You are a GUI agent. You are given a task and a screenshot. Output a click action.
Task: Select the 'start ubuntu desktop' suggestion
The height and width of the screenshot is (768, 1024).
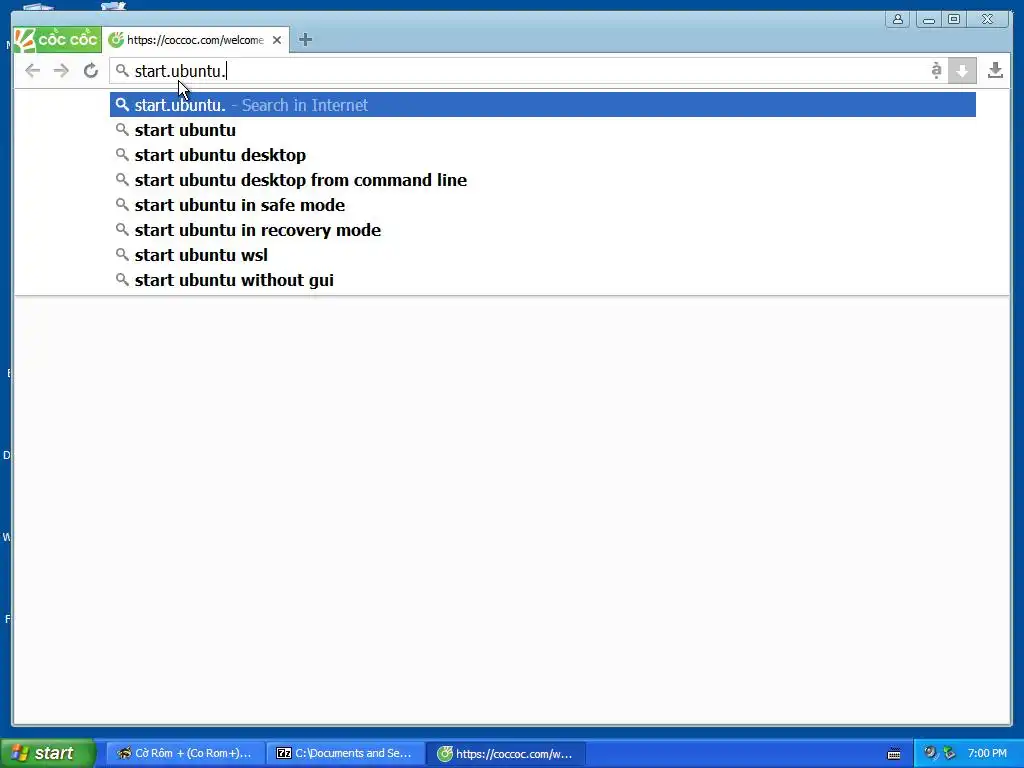[x=543, y=155]
